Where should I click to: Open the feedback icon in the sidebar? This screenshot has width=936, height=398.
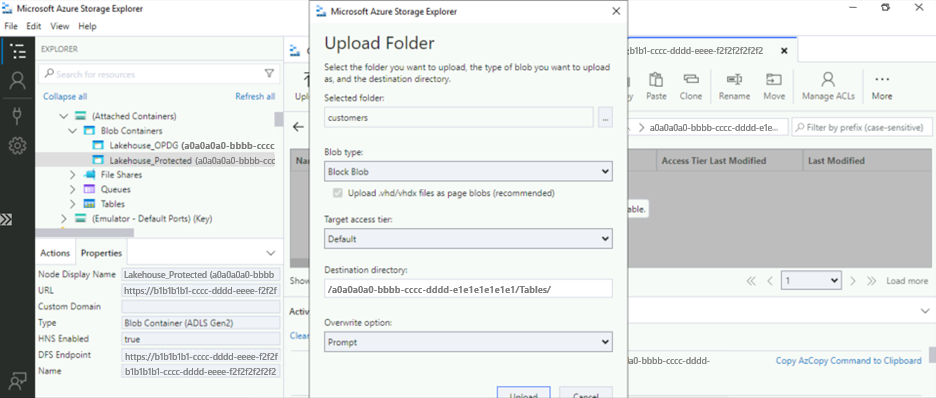[18, 381]
